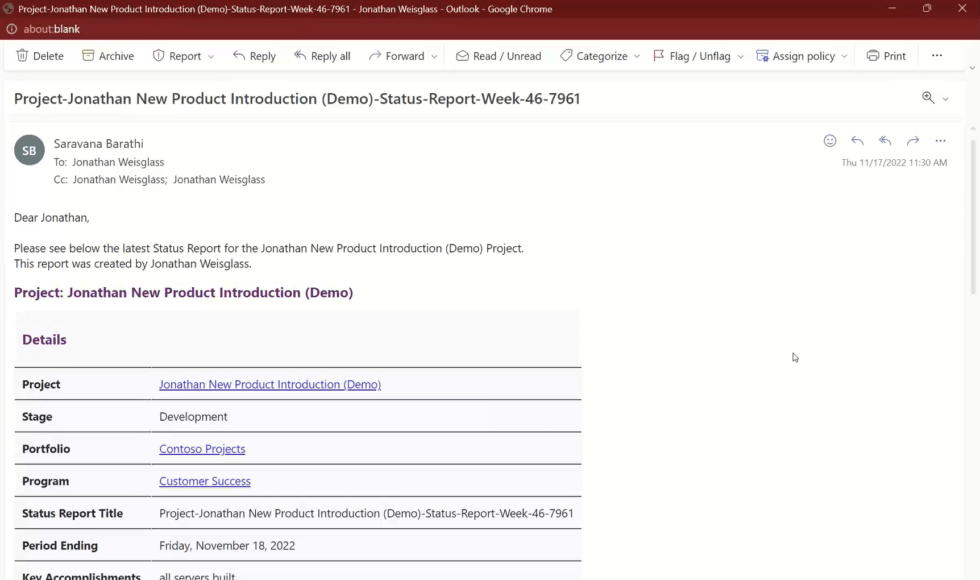Visit the Contoso Projects portfolio link
The height and width of the screenshot is (580, 980).
click(202, 448)
